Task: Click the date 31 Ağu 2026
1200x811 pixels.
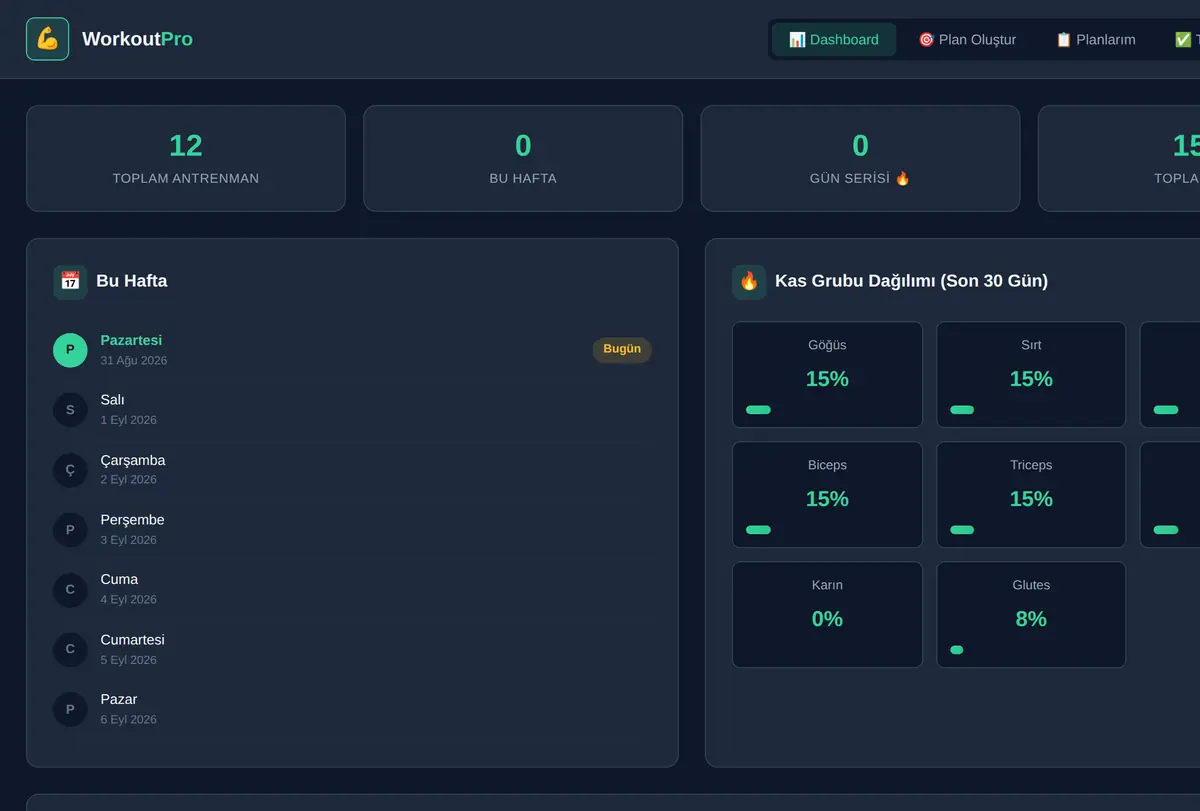Action: point(134,360)
